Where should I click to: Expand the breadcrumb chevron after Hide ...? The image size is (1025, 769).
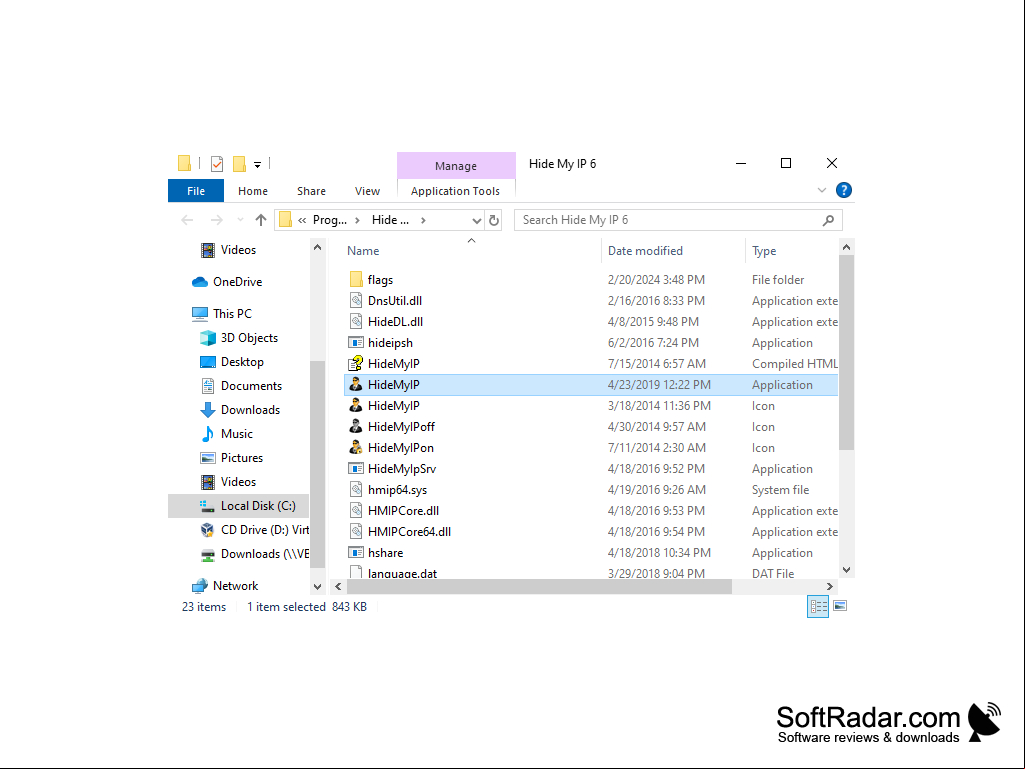(x=424, y=220)
